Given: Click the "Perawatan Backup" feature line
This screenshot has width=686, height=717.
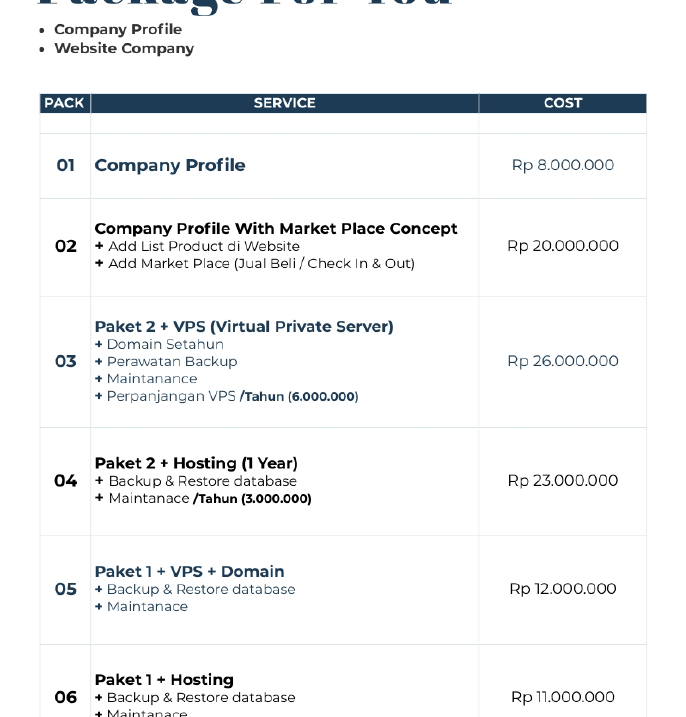Looking at the screenshot, I should (x=171, y=361).
